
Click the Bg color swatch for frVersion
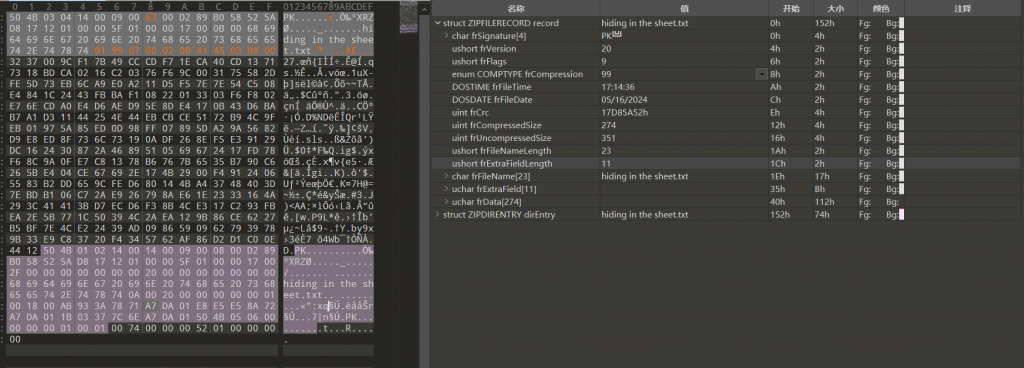(x=902, y=48)
